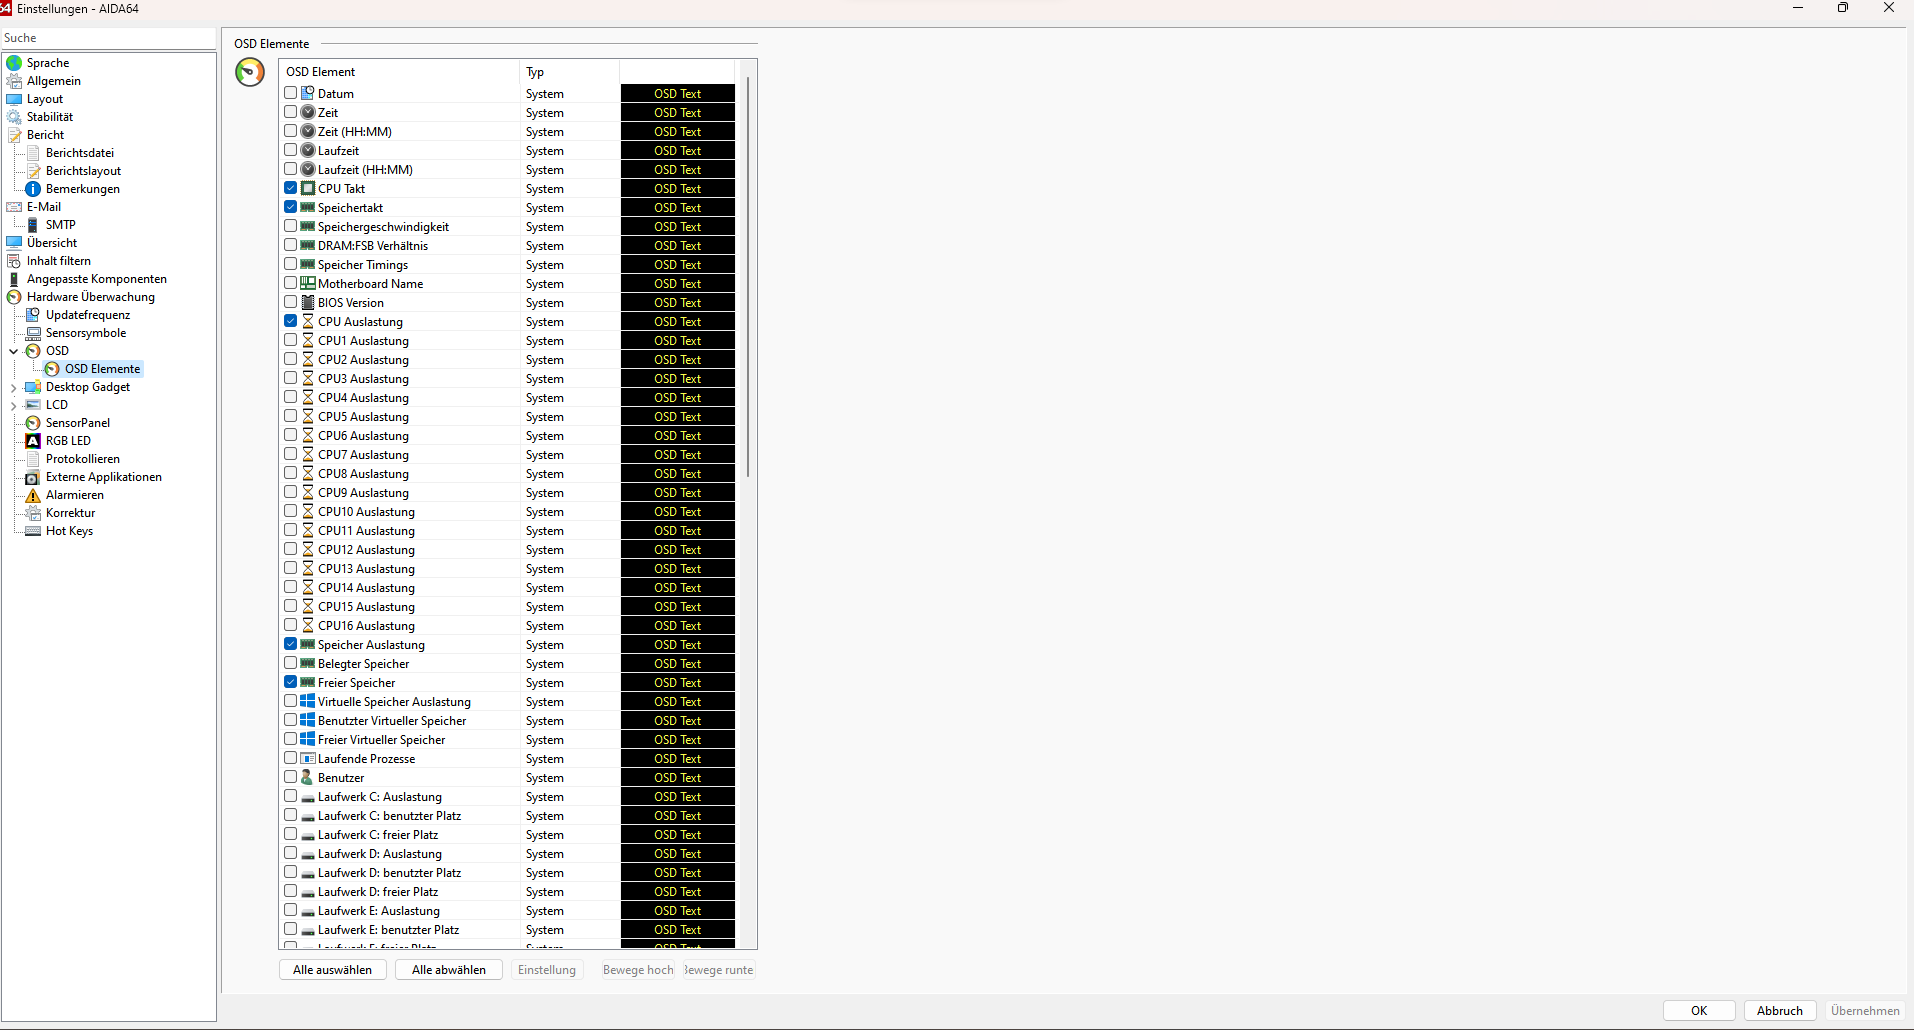Click the OSD Text swatch for Benutzer
The image size is (1914, 1030).
pyautogui.click(x=678, y=778)
